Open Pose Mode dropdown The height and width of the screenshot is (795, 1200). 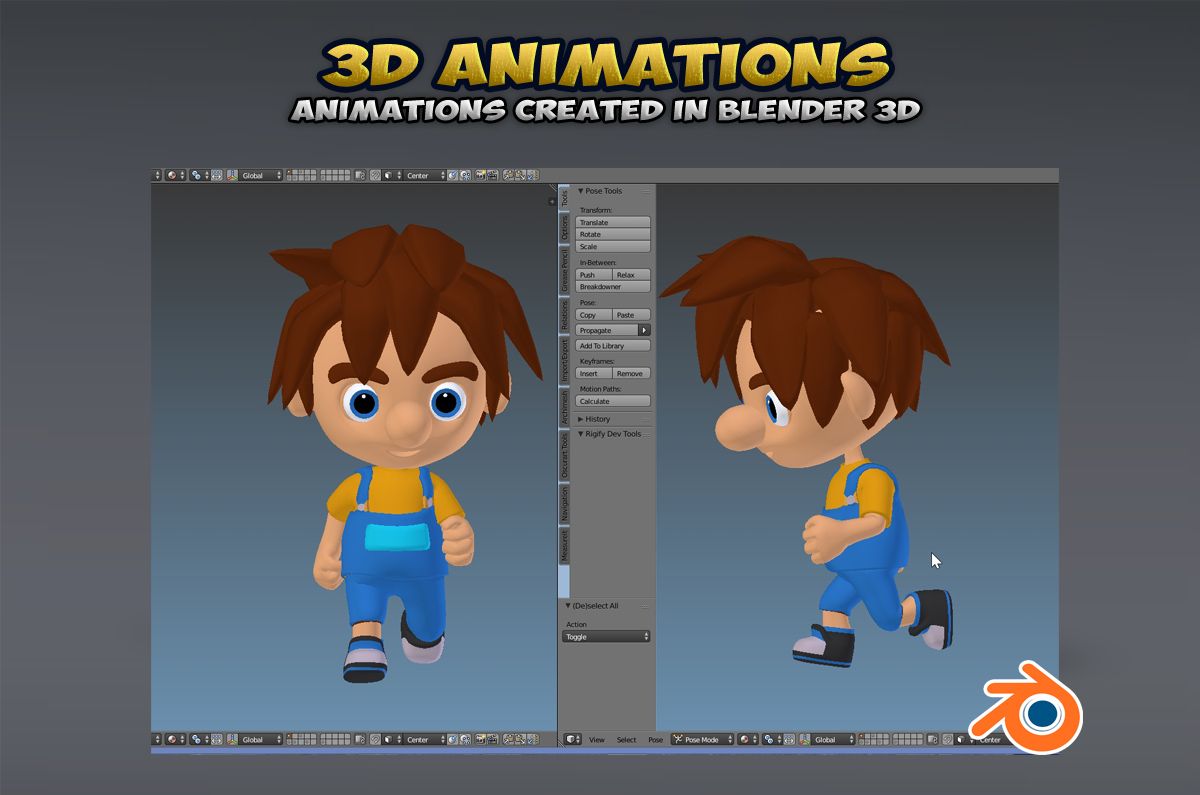pyautogui.click(x=702, y=740)
